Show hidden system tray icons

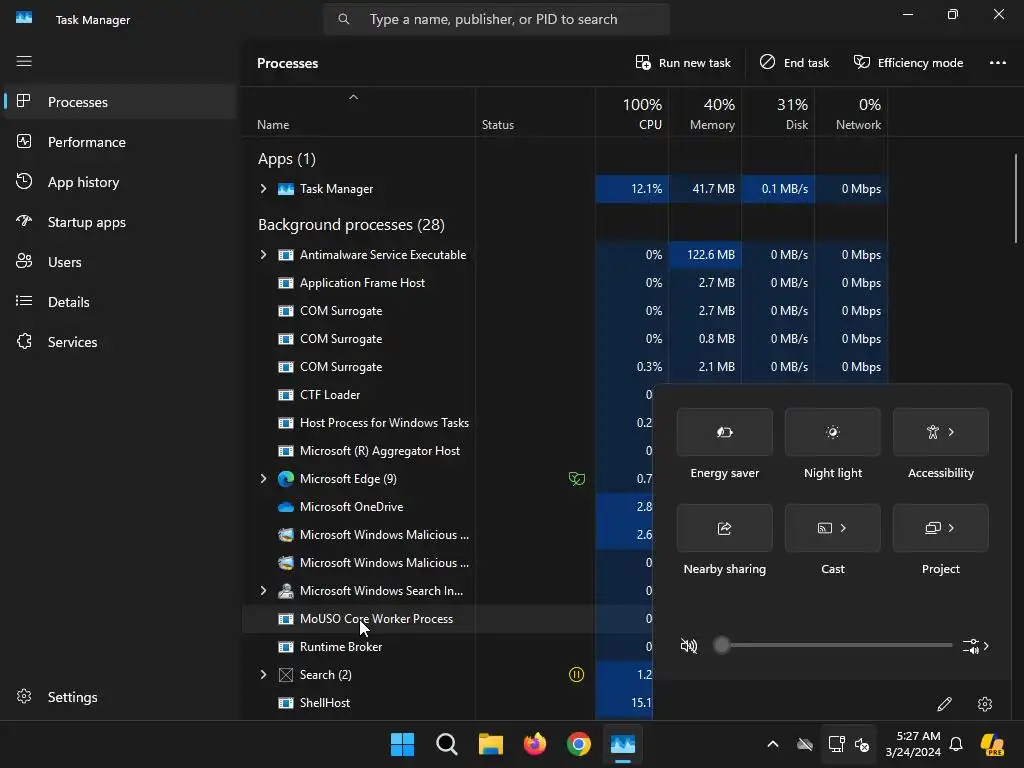773,744
